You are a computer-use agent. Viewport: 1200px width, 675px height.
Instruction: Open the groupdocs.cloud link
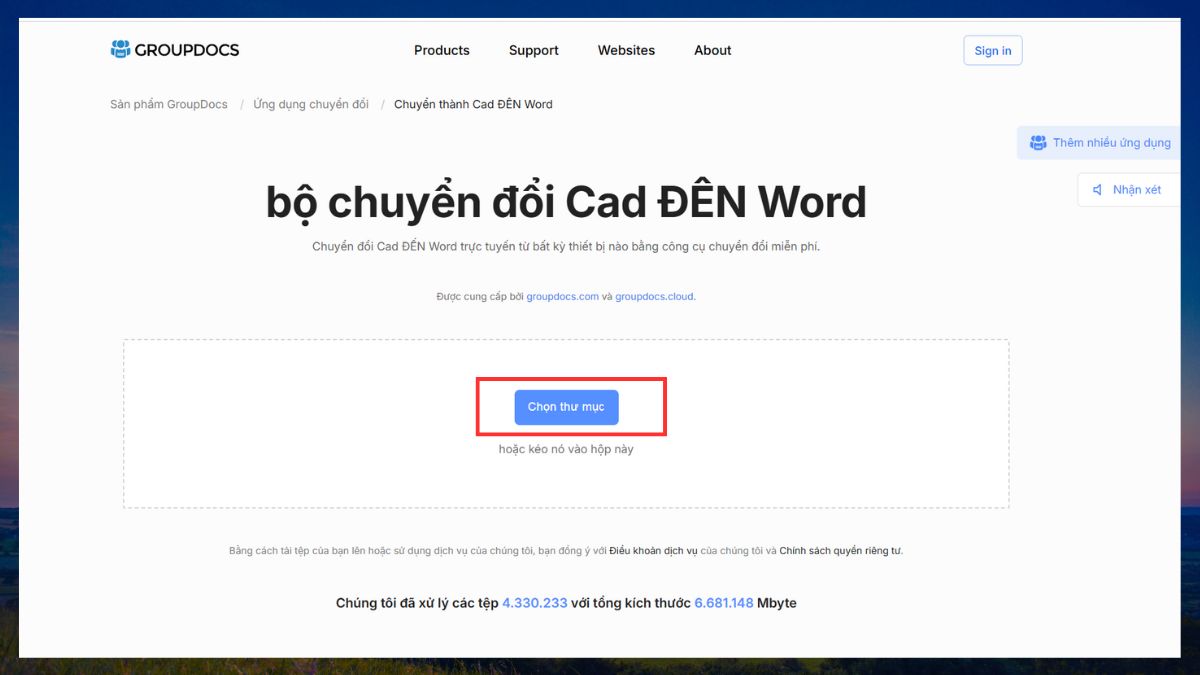point(654,297)
